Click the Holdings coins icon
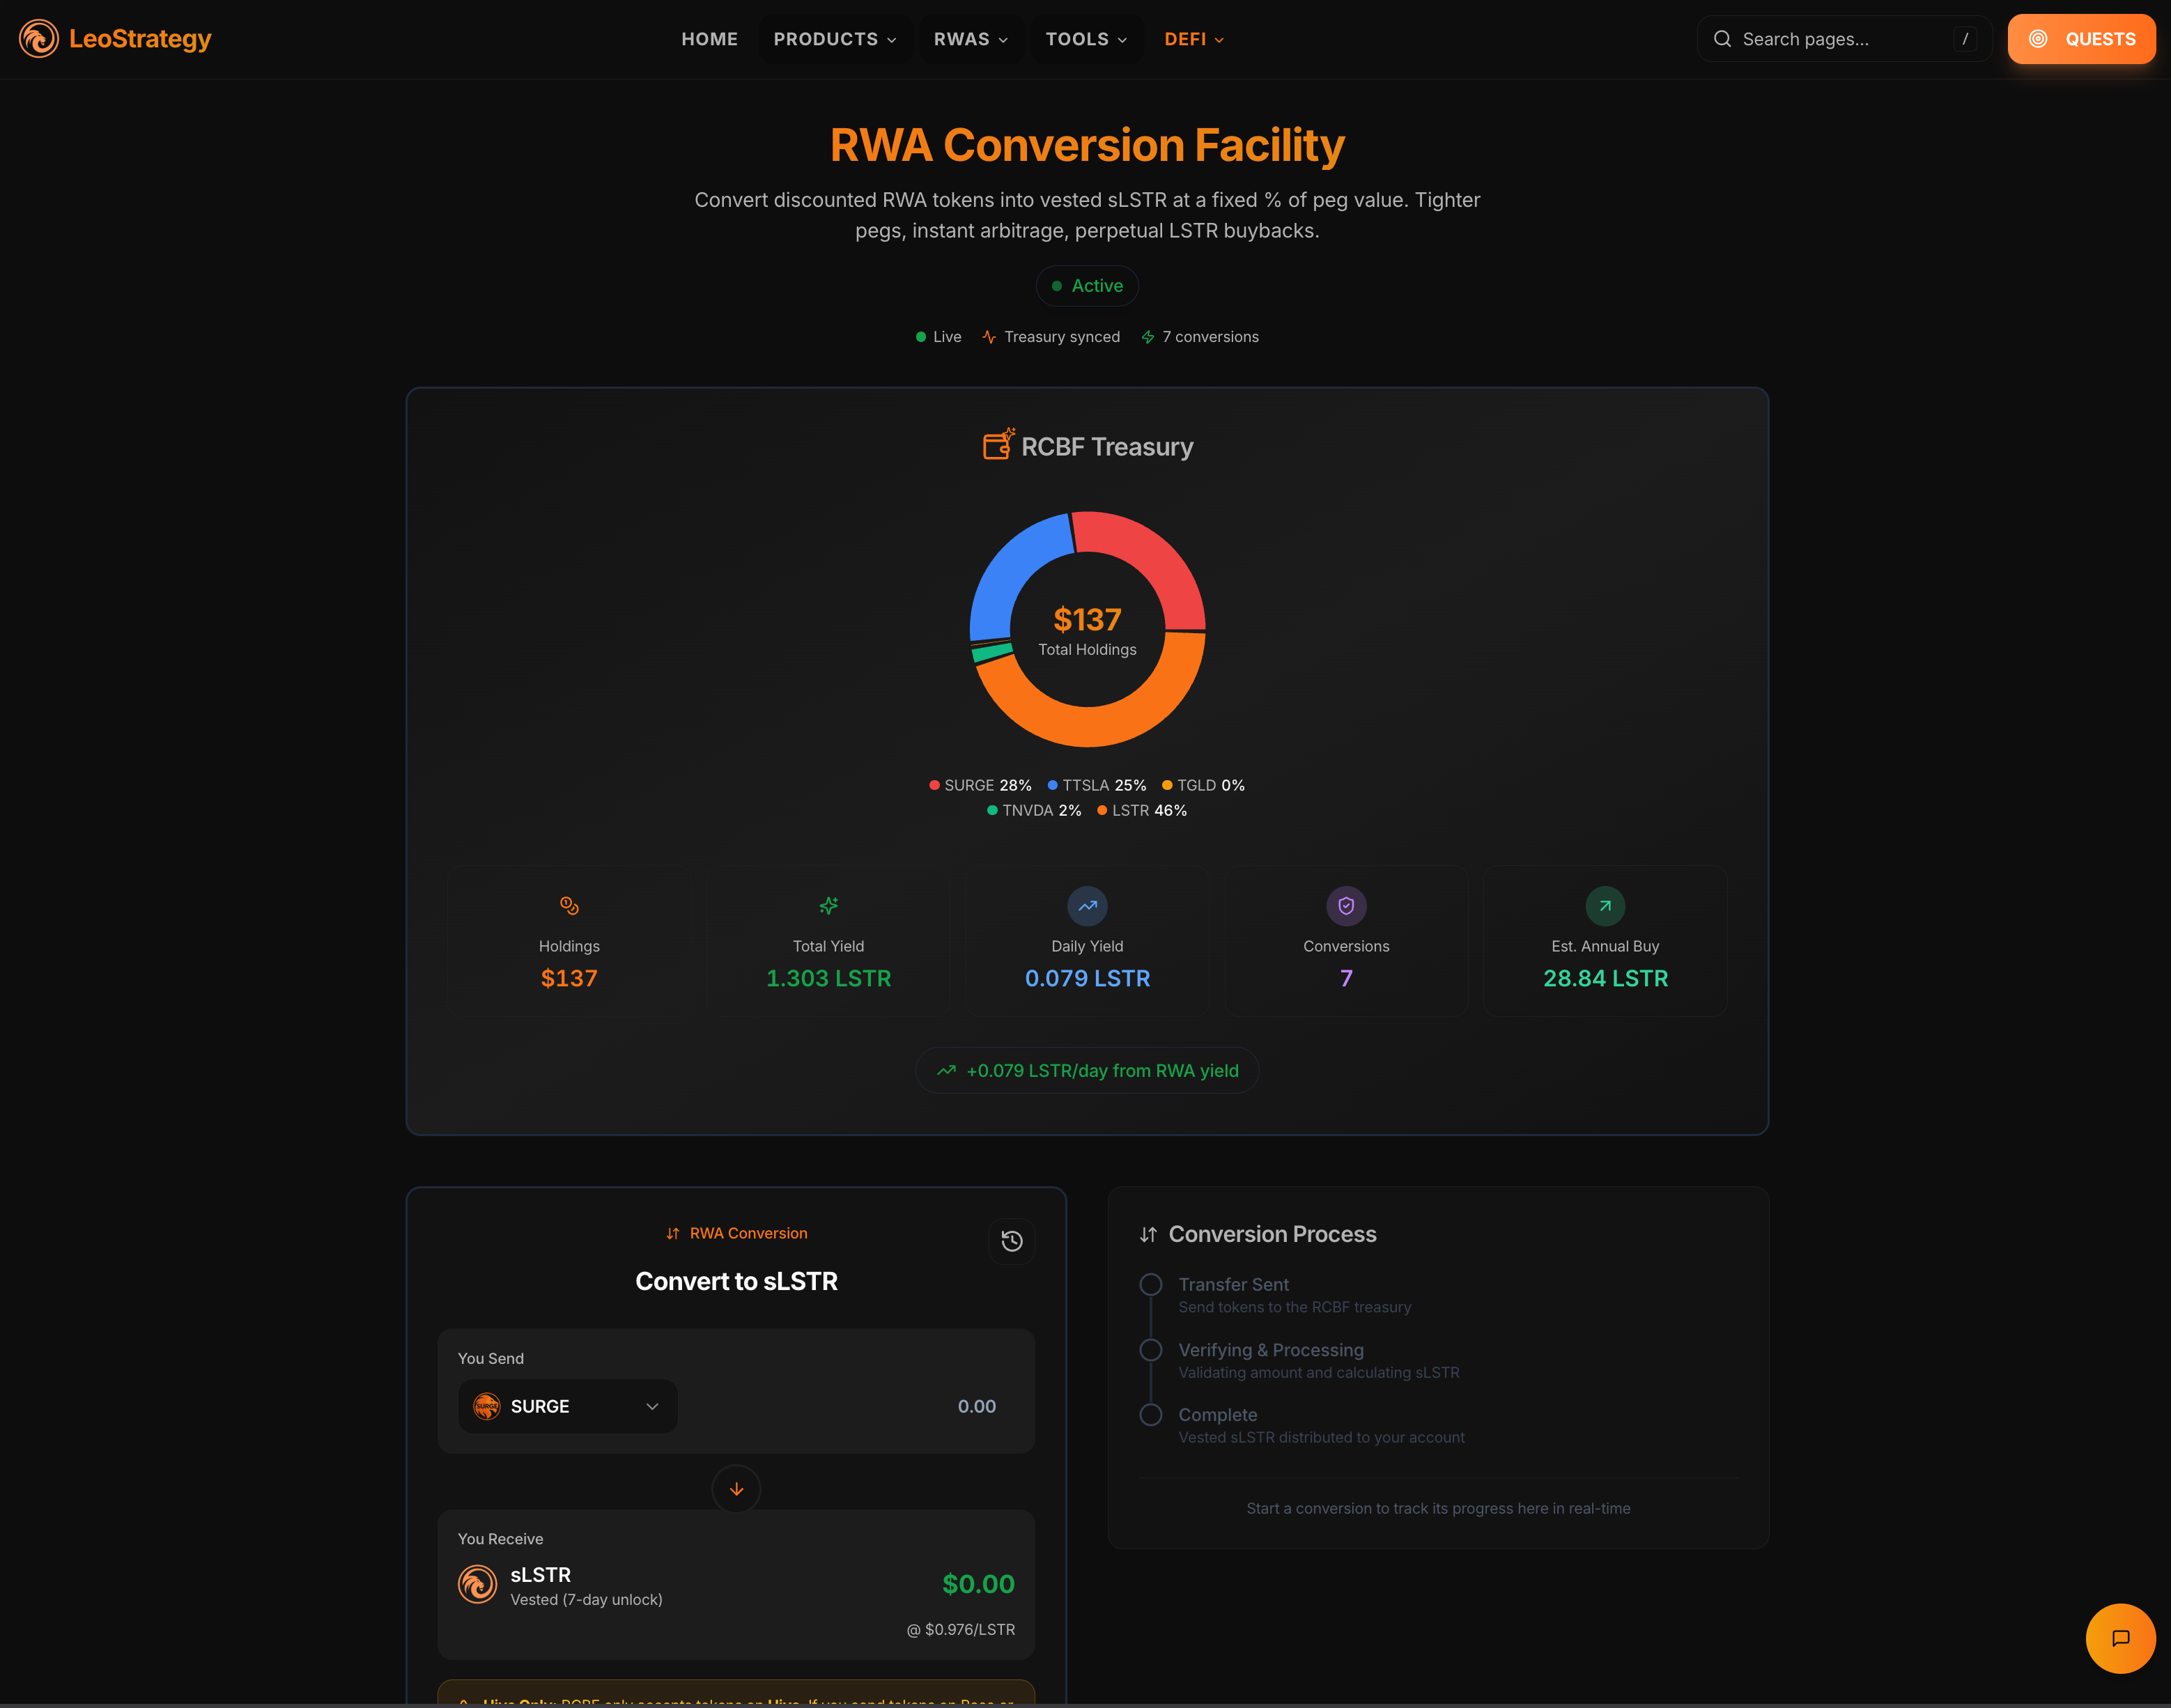The height and width of the screenshot is (1708, 2171). tap(569, 906)
